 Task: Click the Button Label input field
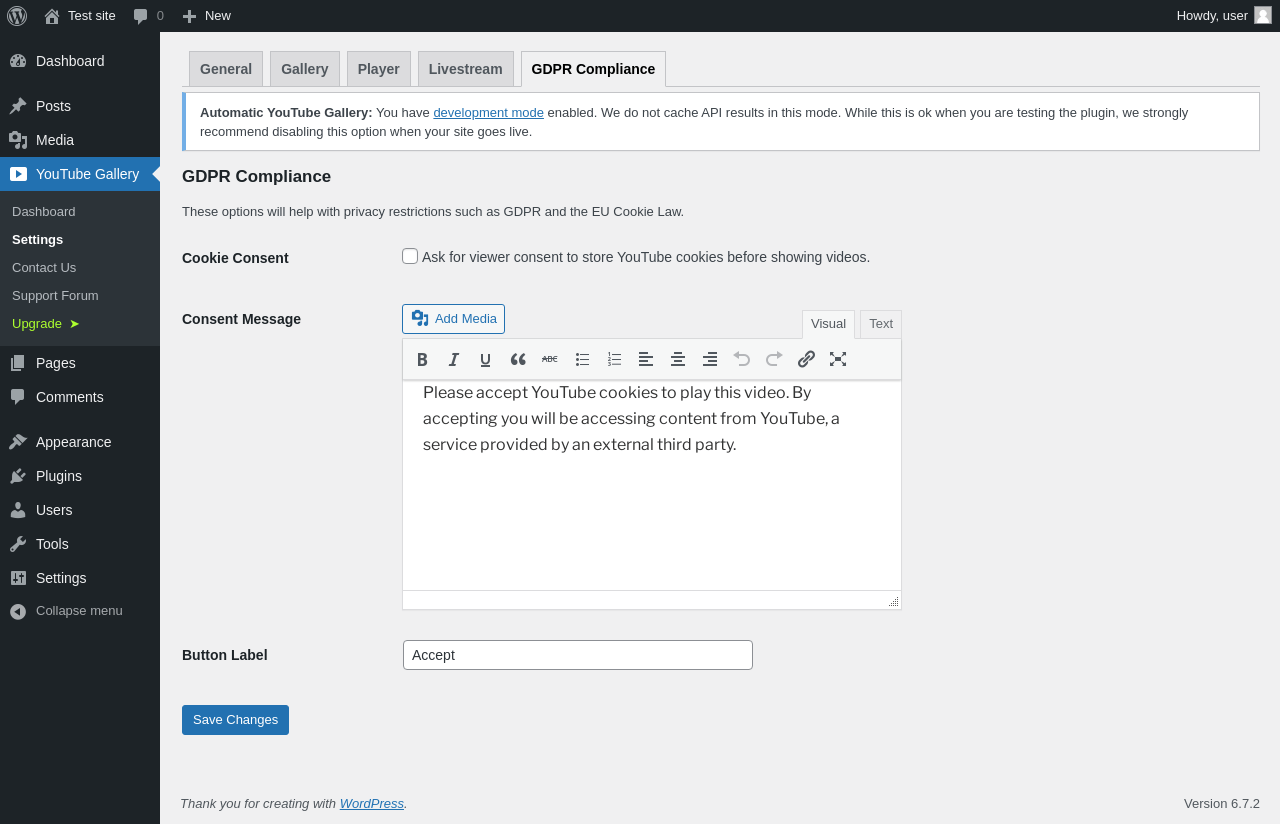point(578,655)
